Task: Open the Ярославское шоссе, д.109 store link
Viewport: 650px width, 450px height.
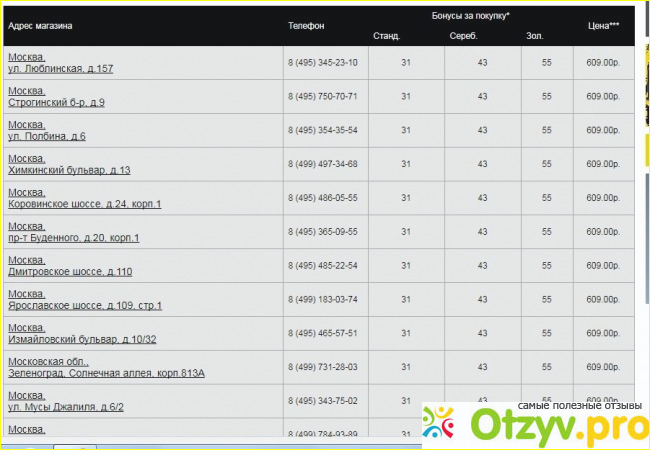Action: (84, 306)
